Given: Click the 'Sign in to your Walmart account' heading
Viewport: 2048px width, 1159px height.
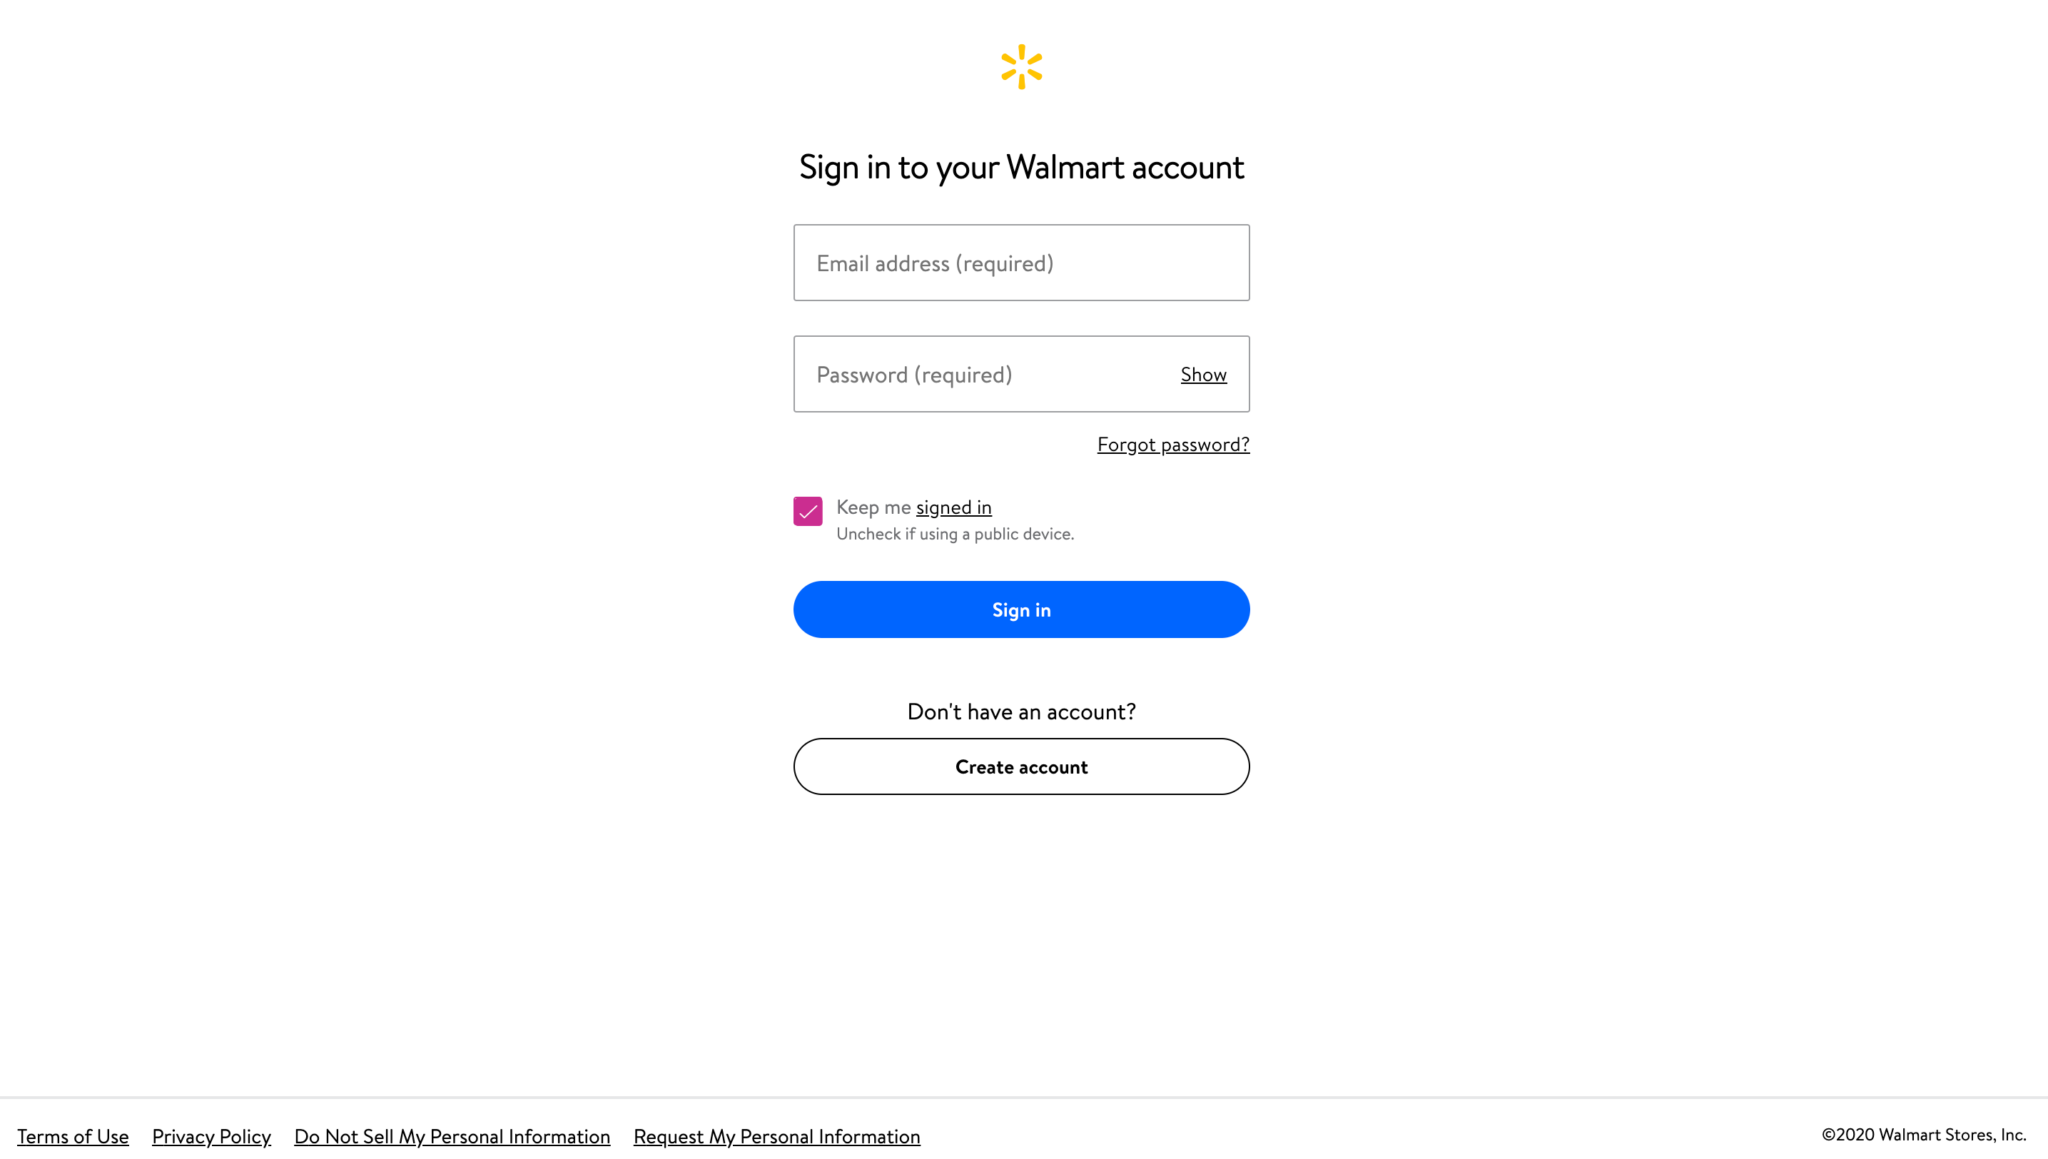Looking at the screenshot, I should coord(1021,167).
